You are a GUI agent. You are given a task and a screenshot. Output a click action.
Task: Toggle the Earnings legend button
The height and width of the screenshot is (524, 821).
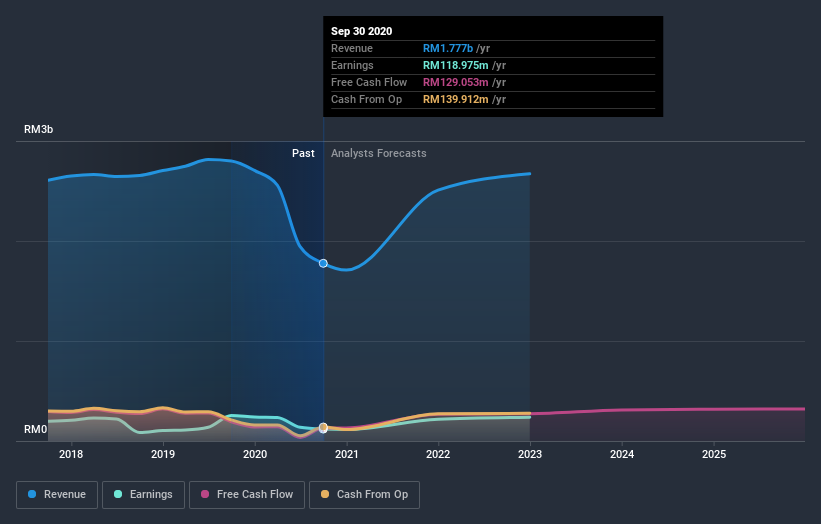tap(143, 495)
